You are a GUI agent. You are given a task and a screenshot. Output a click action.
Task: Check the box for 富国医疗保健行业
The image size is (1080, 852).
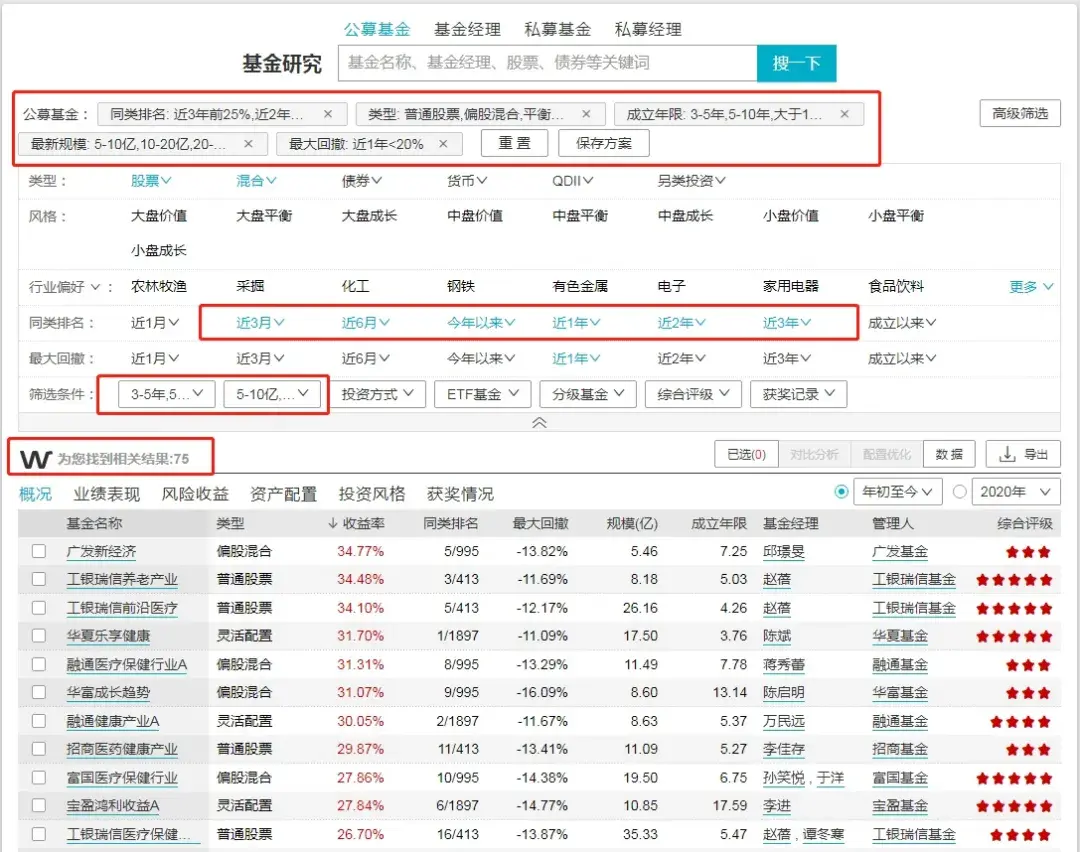pos(39,777)
